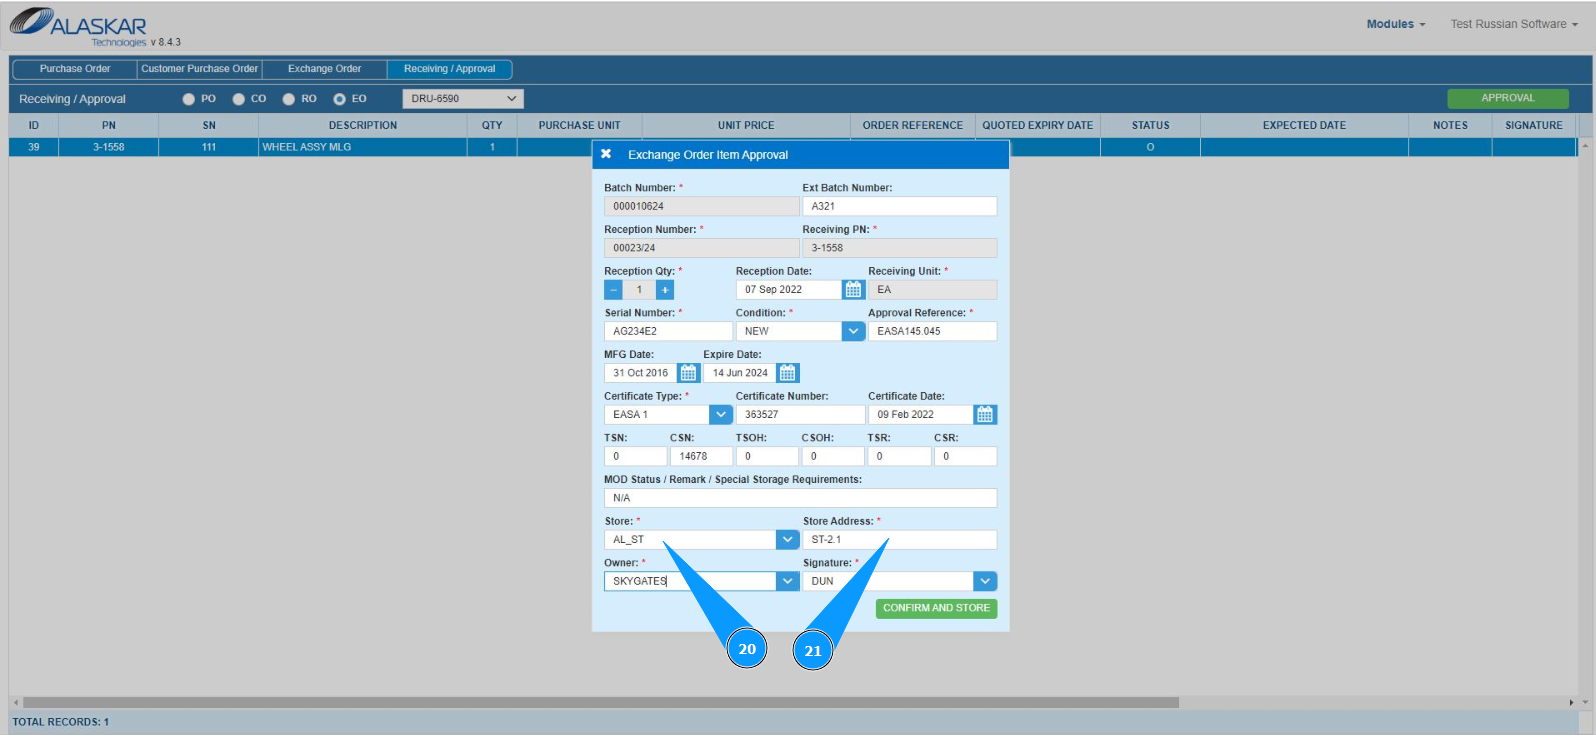Open the Expire Date calendar picker

(x=788, y=373)
